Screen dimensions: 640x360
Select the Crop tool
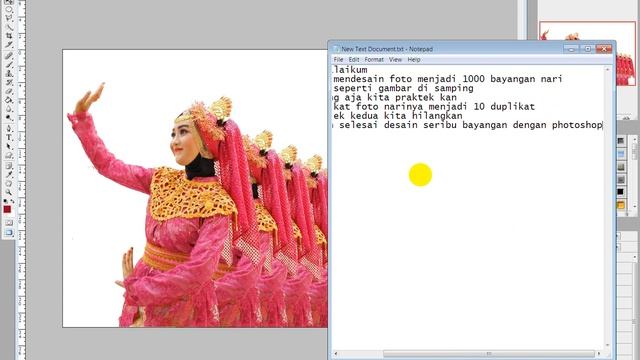(x=9, y=36)
